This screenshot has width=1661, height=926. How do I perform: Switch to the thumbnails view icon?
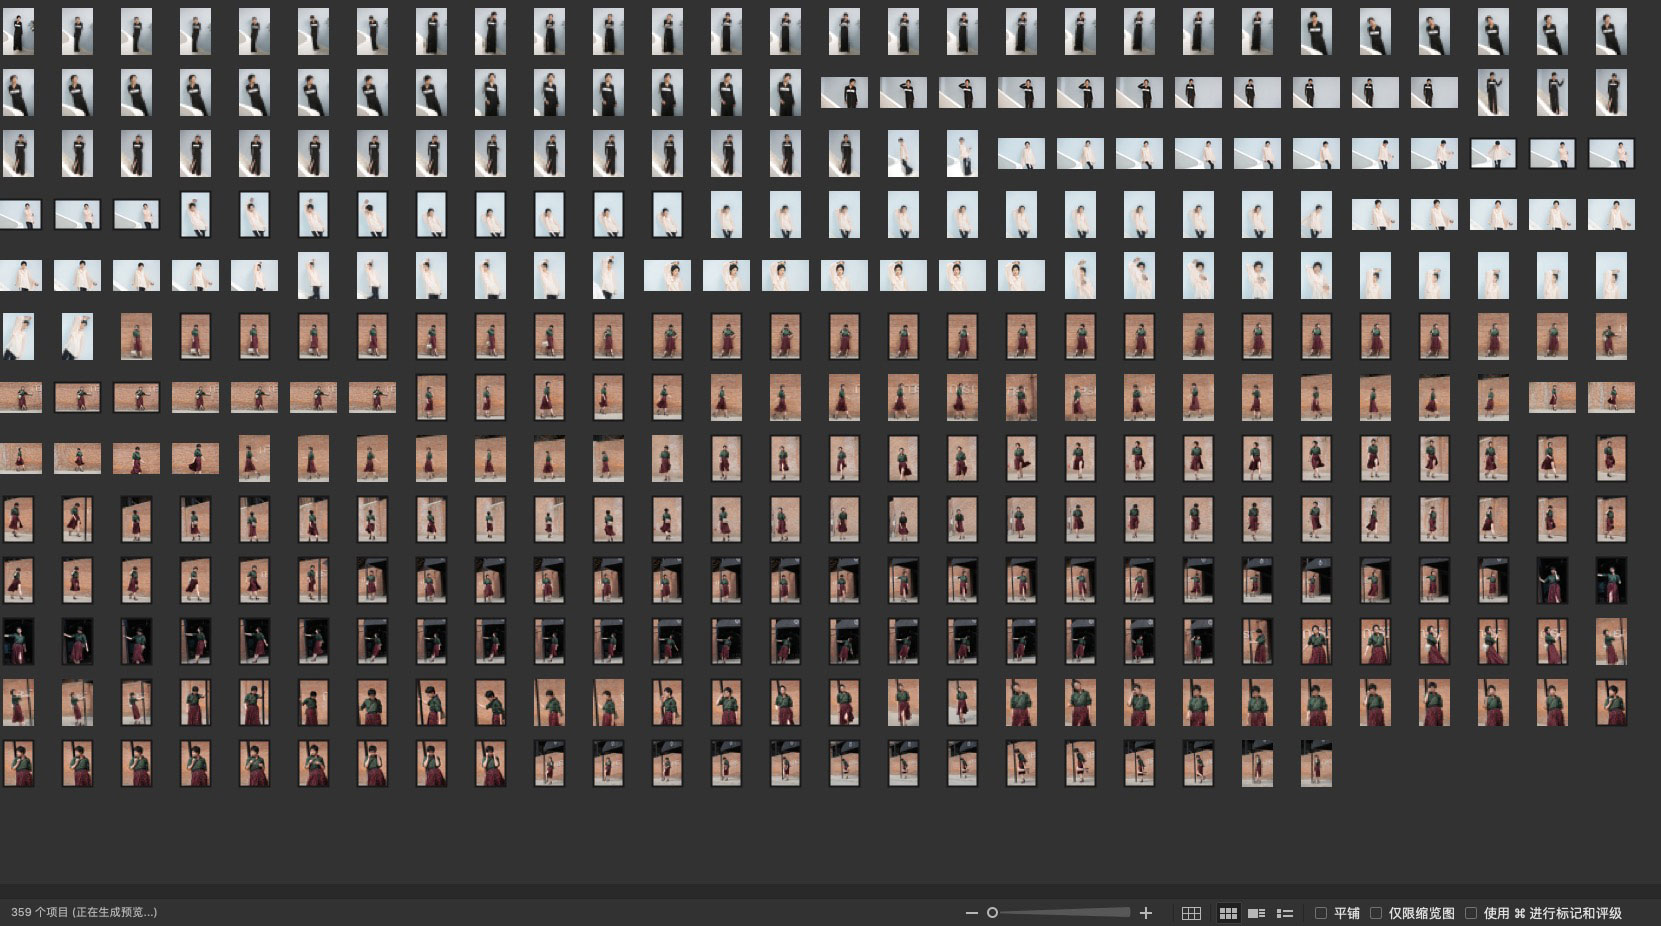1228,913
